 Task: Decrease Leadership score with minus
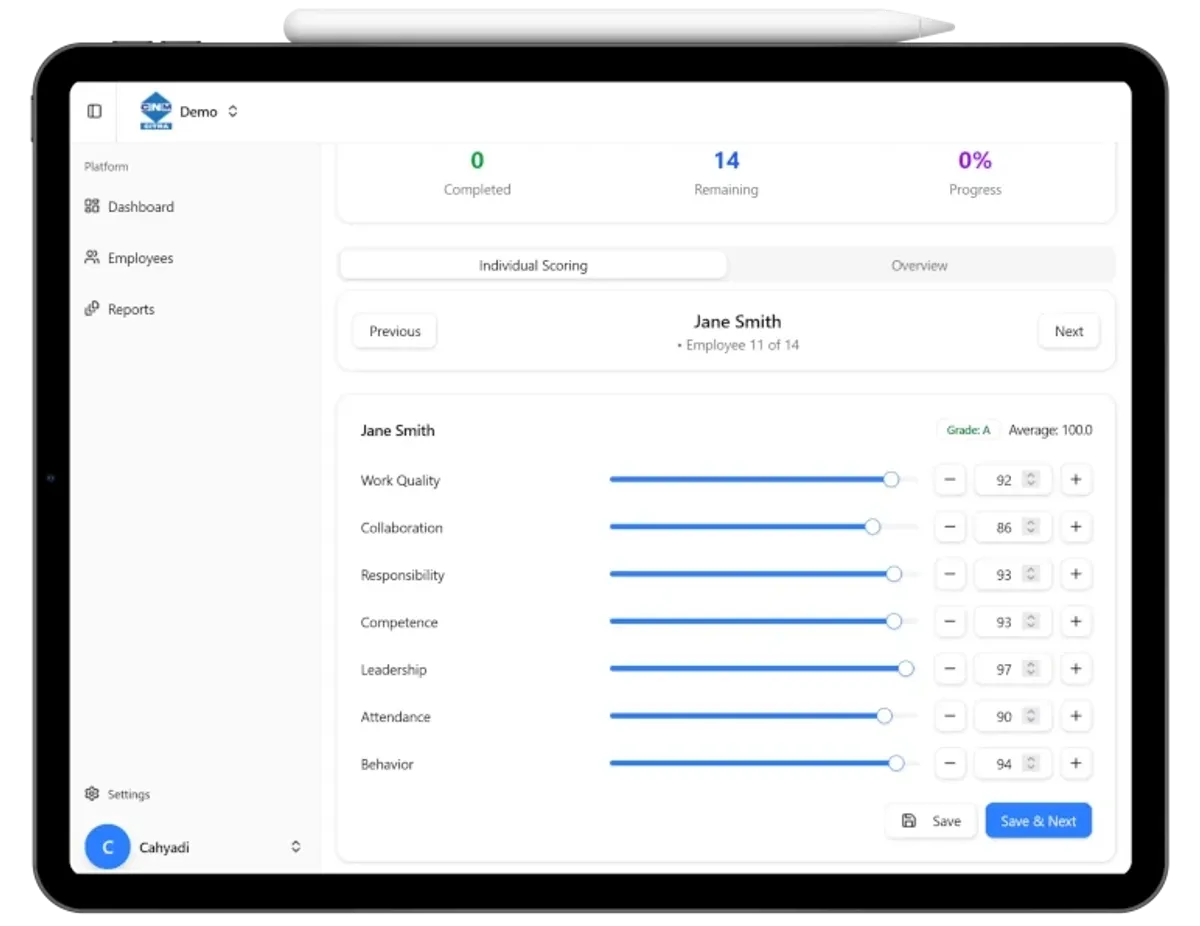(x=950, y=669)
